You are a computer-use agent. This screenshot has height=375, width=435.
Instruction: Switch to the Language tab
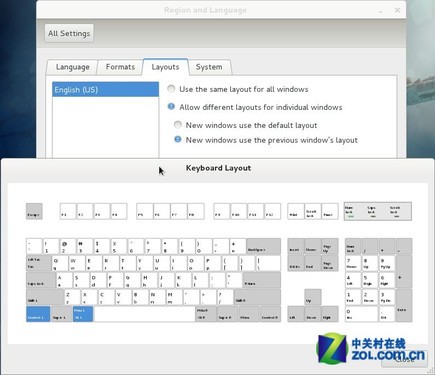pos(72,67)
